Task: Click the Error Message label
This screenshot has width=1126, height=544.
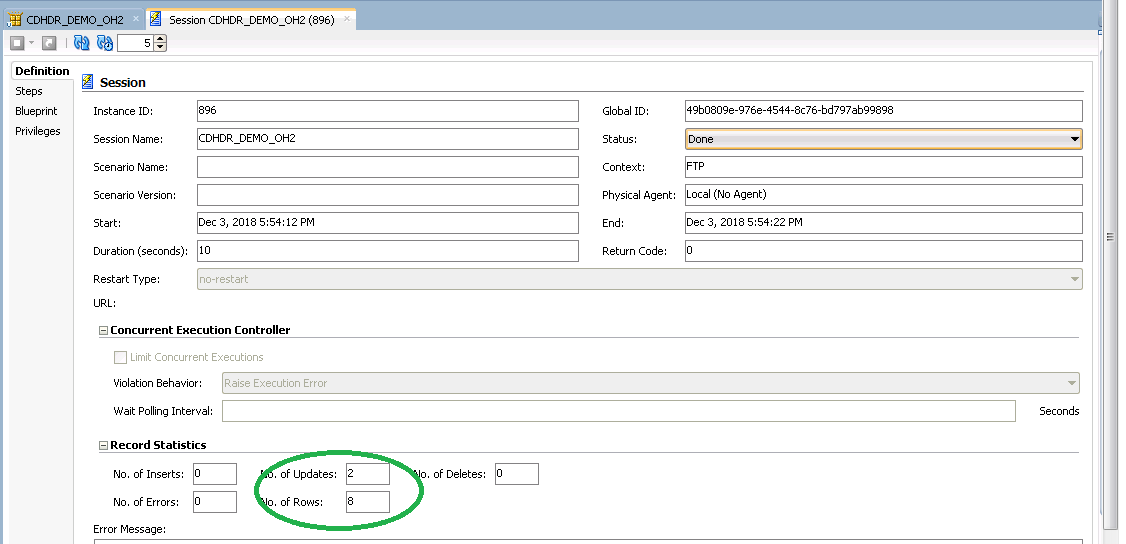Action: (129, 530)
